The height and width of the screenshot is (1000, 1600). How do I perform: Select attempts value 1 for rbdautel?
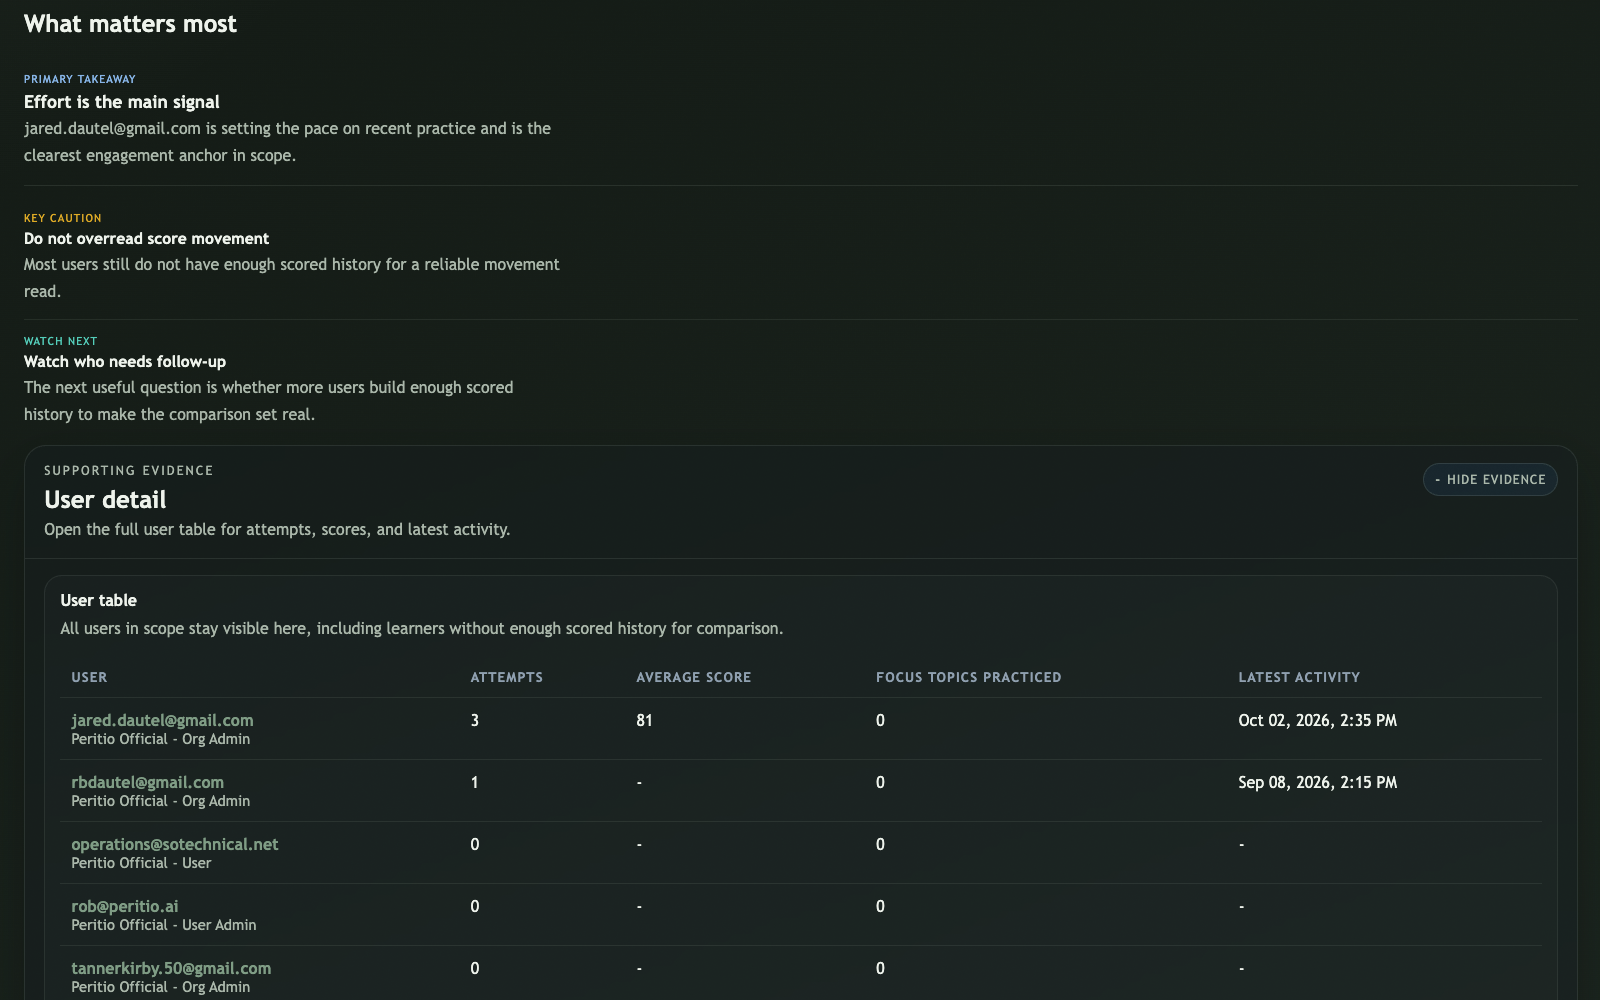[x=474, y=782]
